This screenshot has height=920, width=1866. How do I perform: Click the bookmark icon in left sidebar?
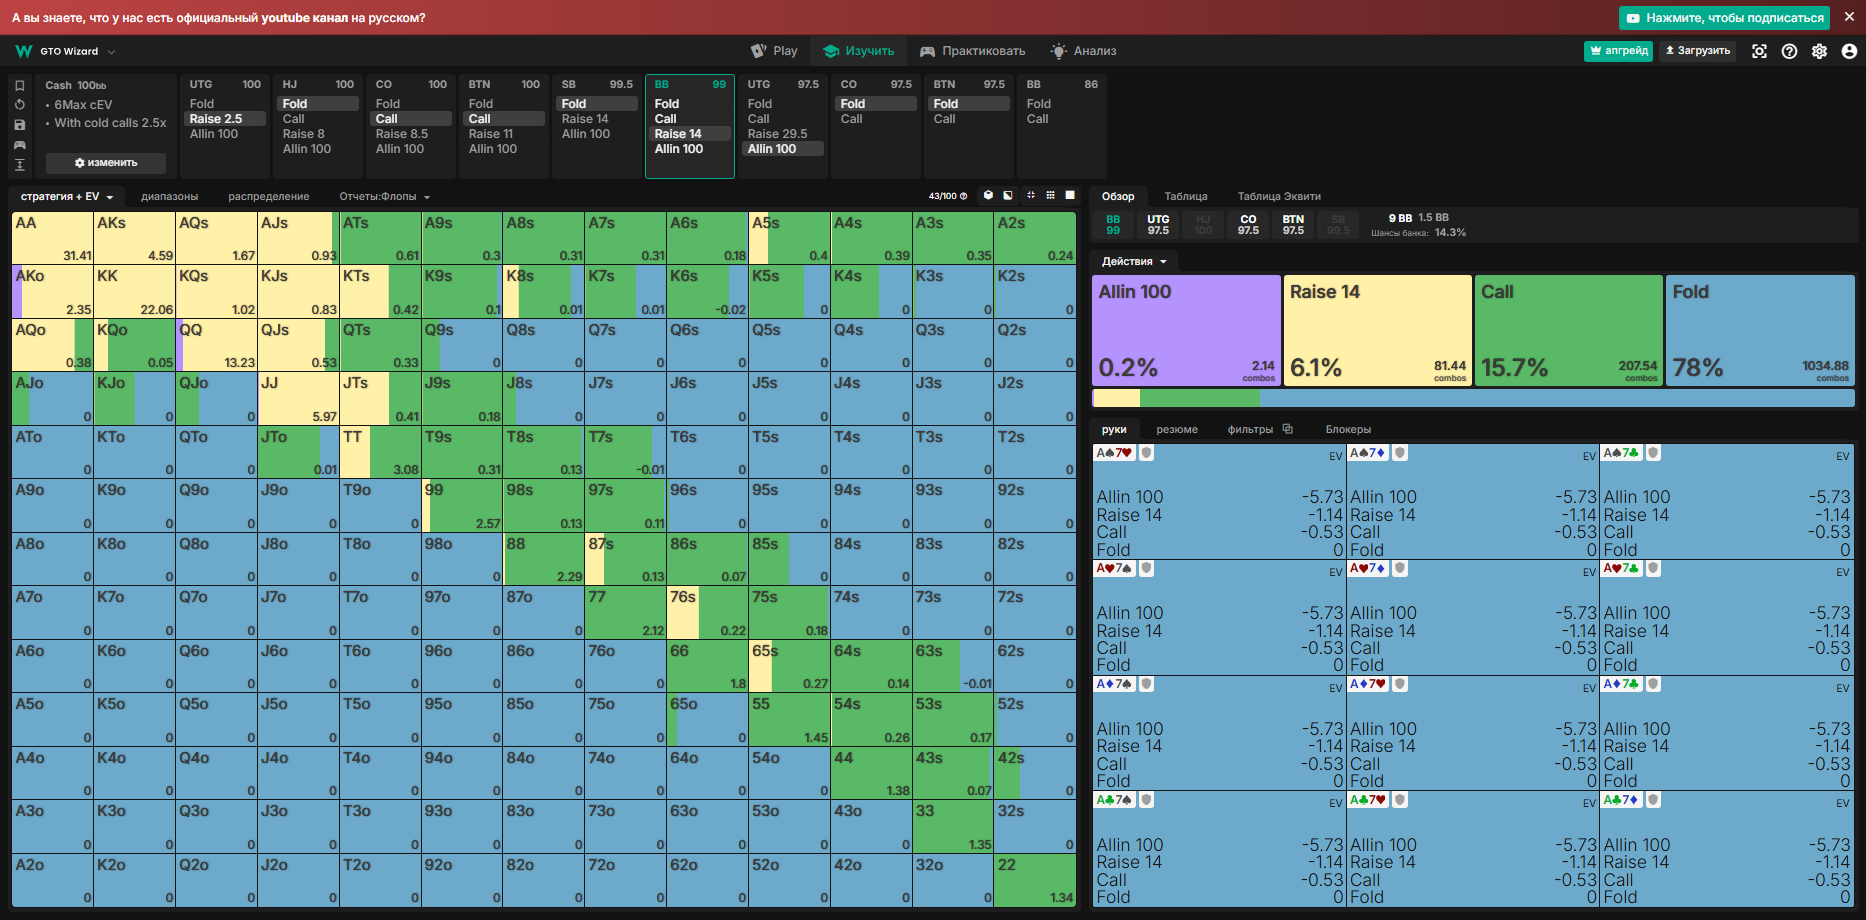coord(19,85)
